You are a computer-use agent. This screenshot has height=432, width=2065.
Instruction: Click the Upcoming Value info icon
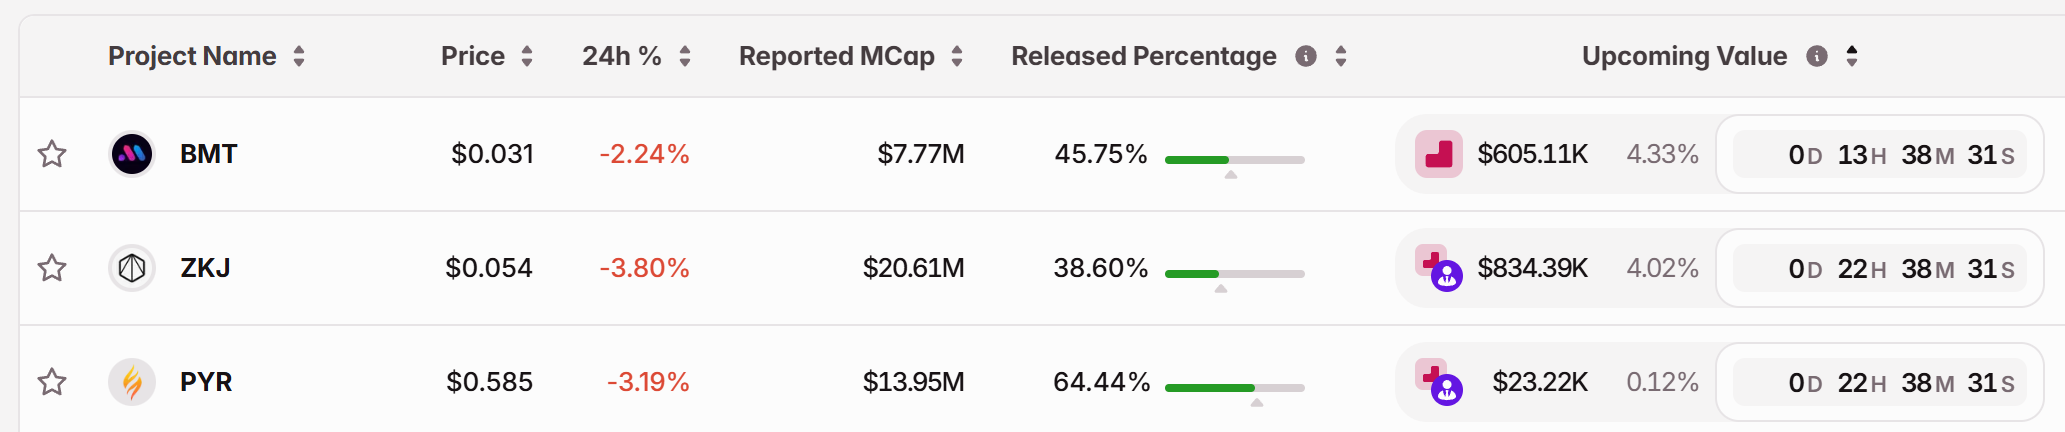1816,56
